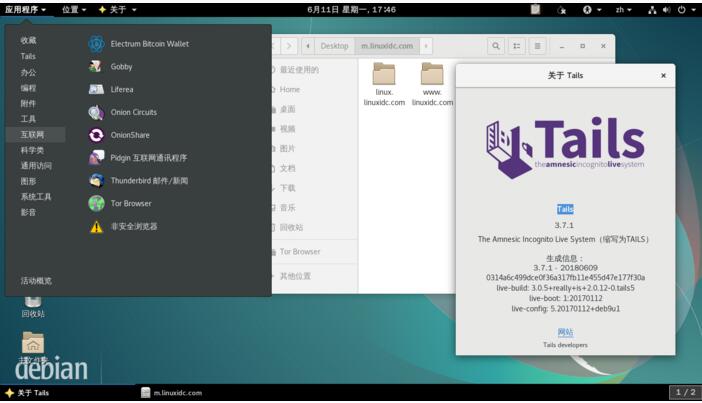Launch Thunderbird mail client
Viewport: 702px width, 403px height.
(x=138, y=181)
